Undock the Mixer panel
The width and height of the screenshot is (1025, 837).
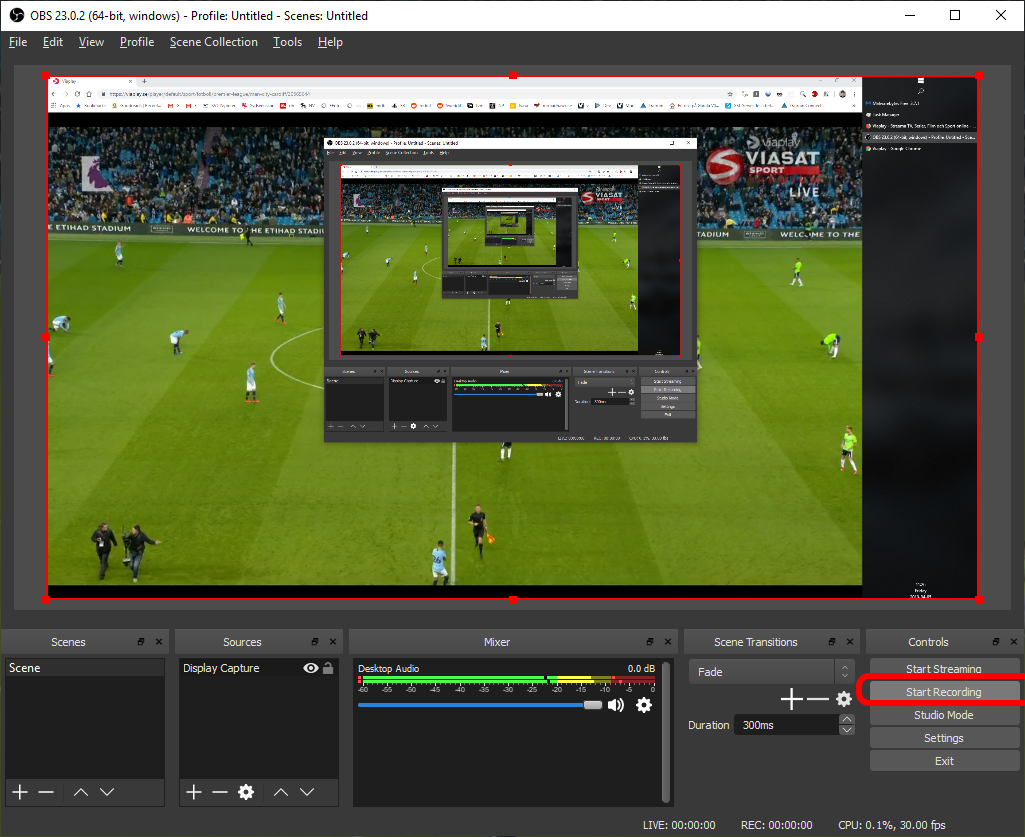click(650, 641)
